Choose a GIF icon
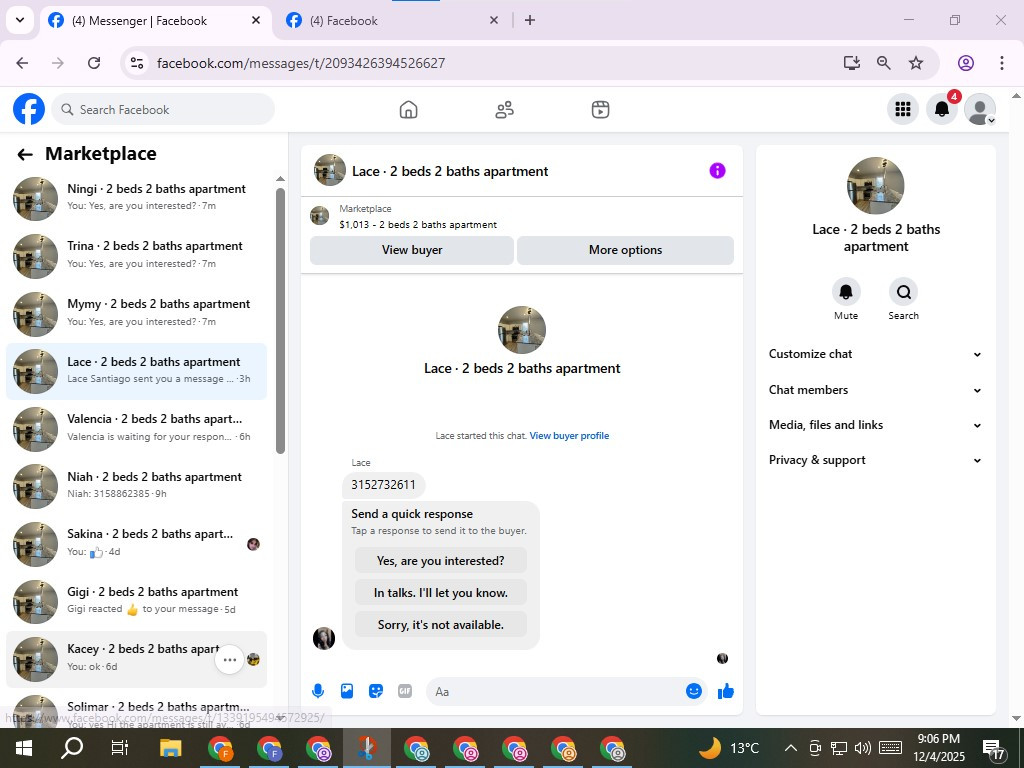The width and height of the screenshot is (1024, 768). (405, 691)
